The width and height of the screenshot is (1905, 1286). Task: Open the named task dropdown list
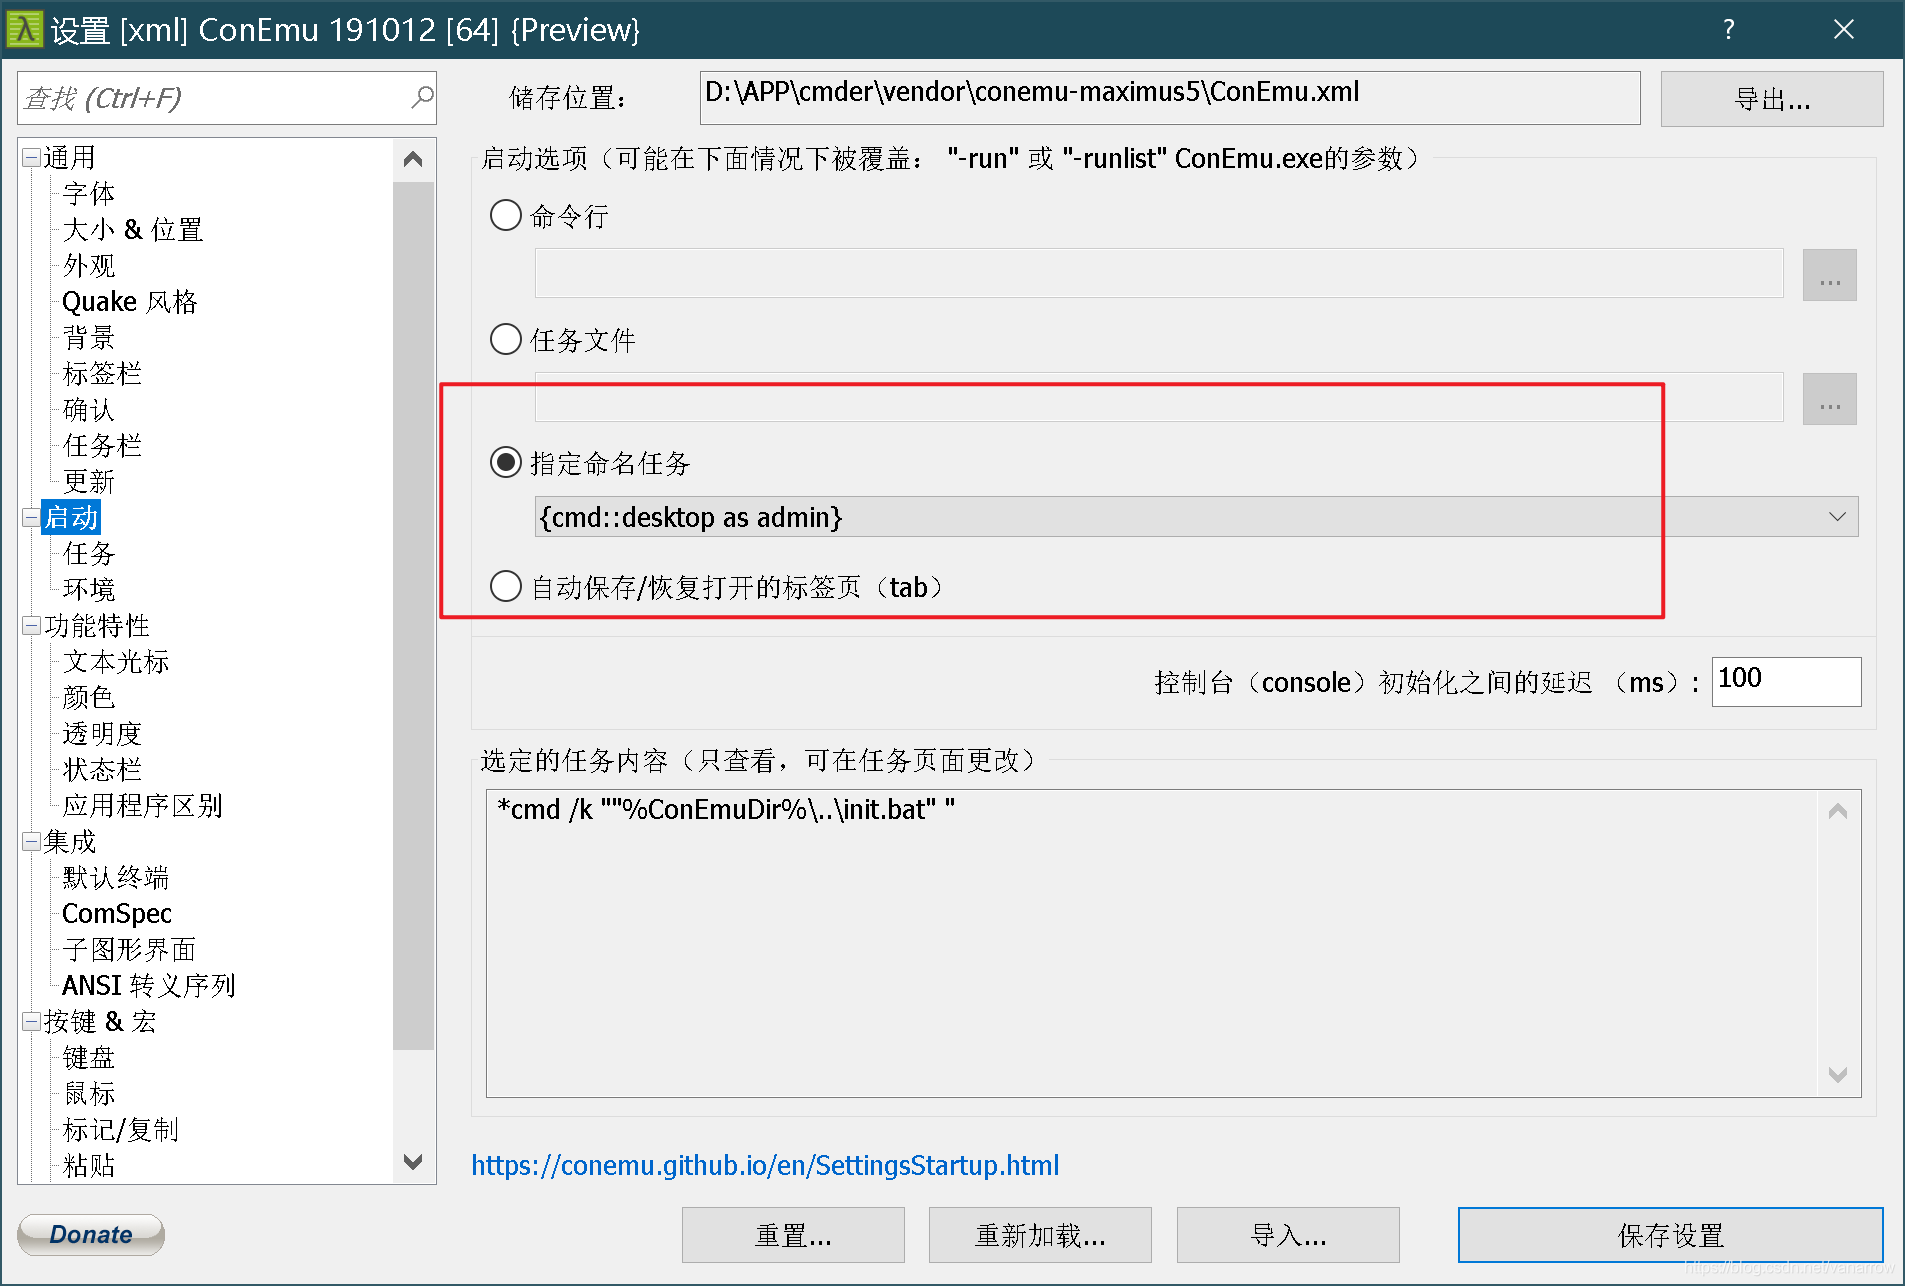[1837, 517]
